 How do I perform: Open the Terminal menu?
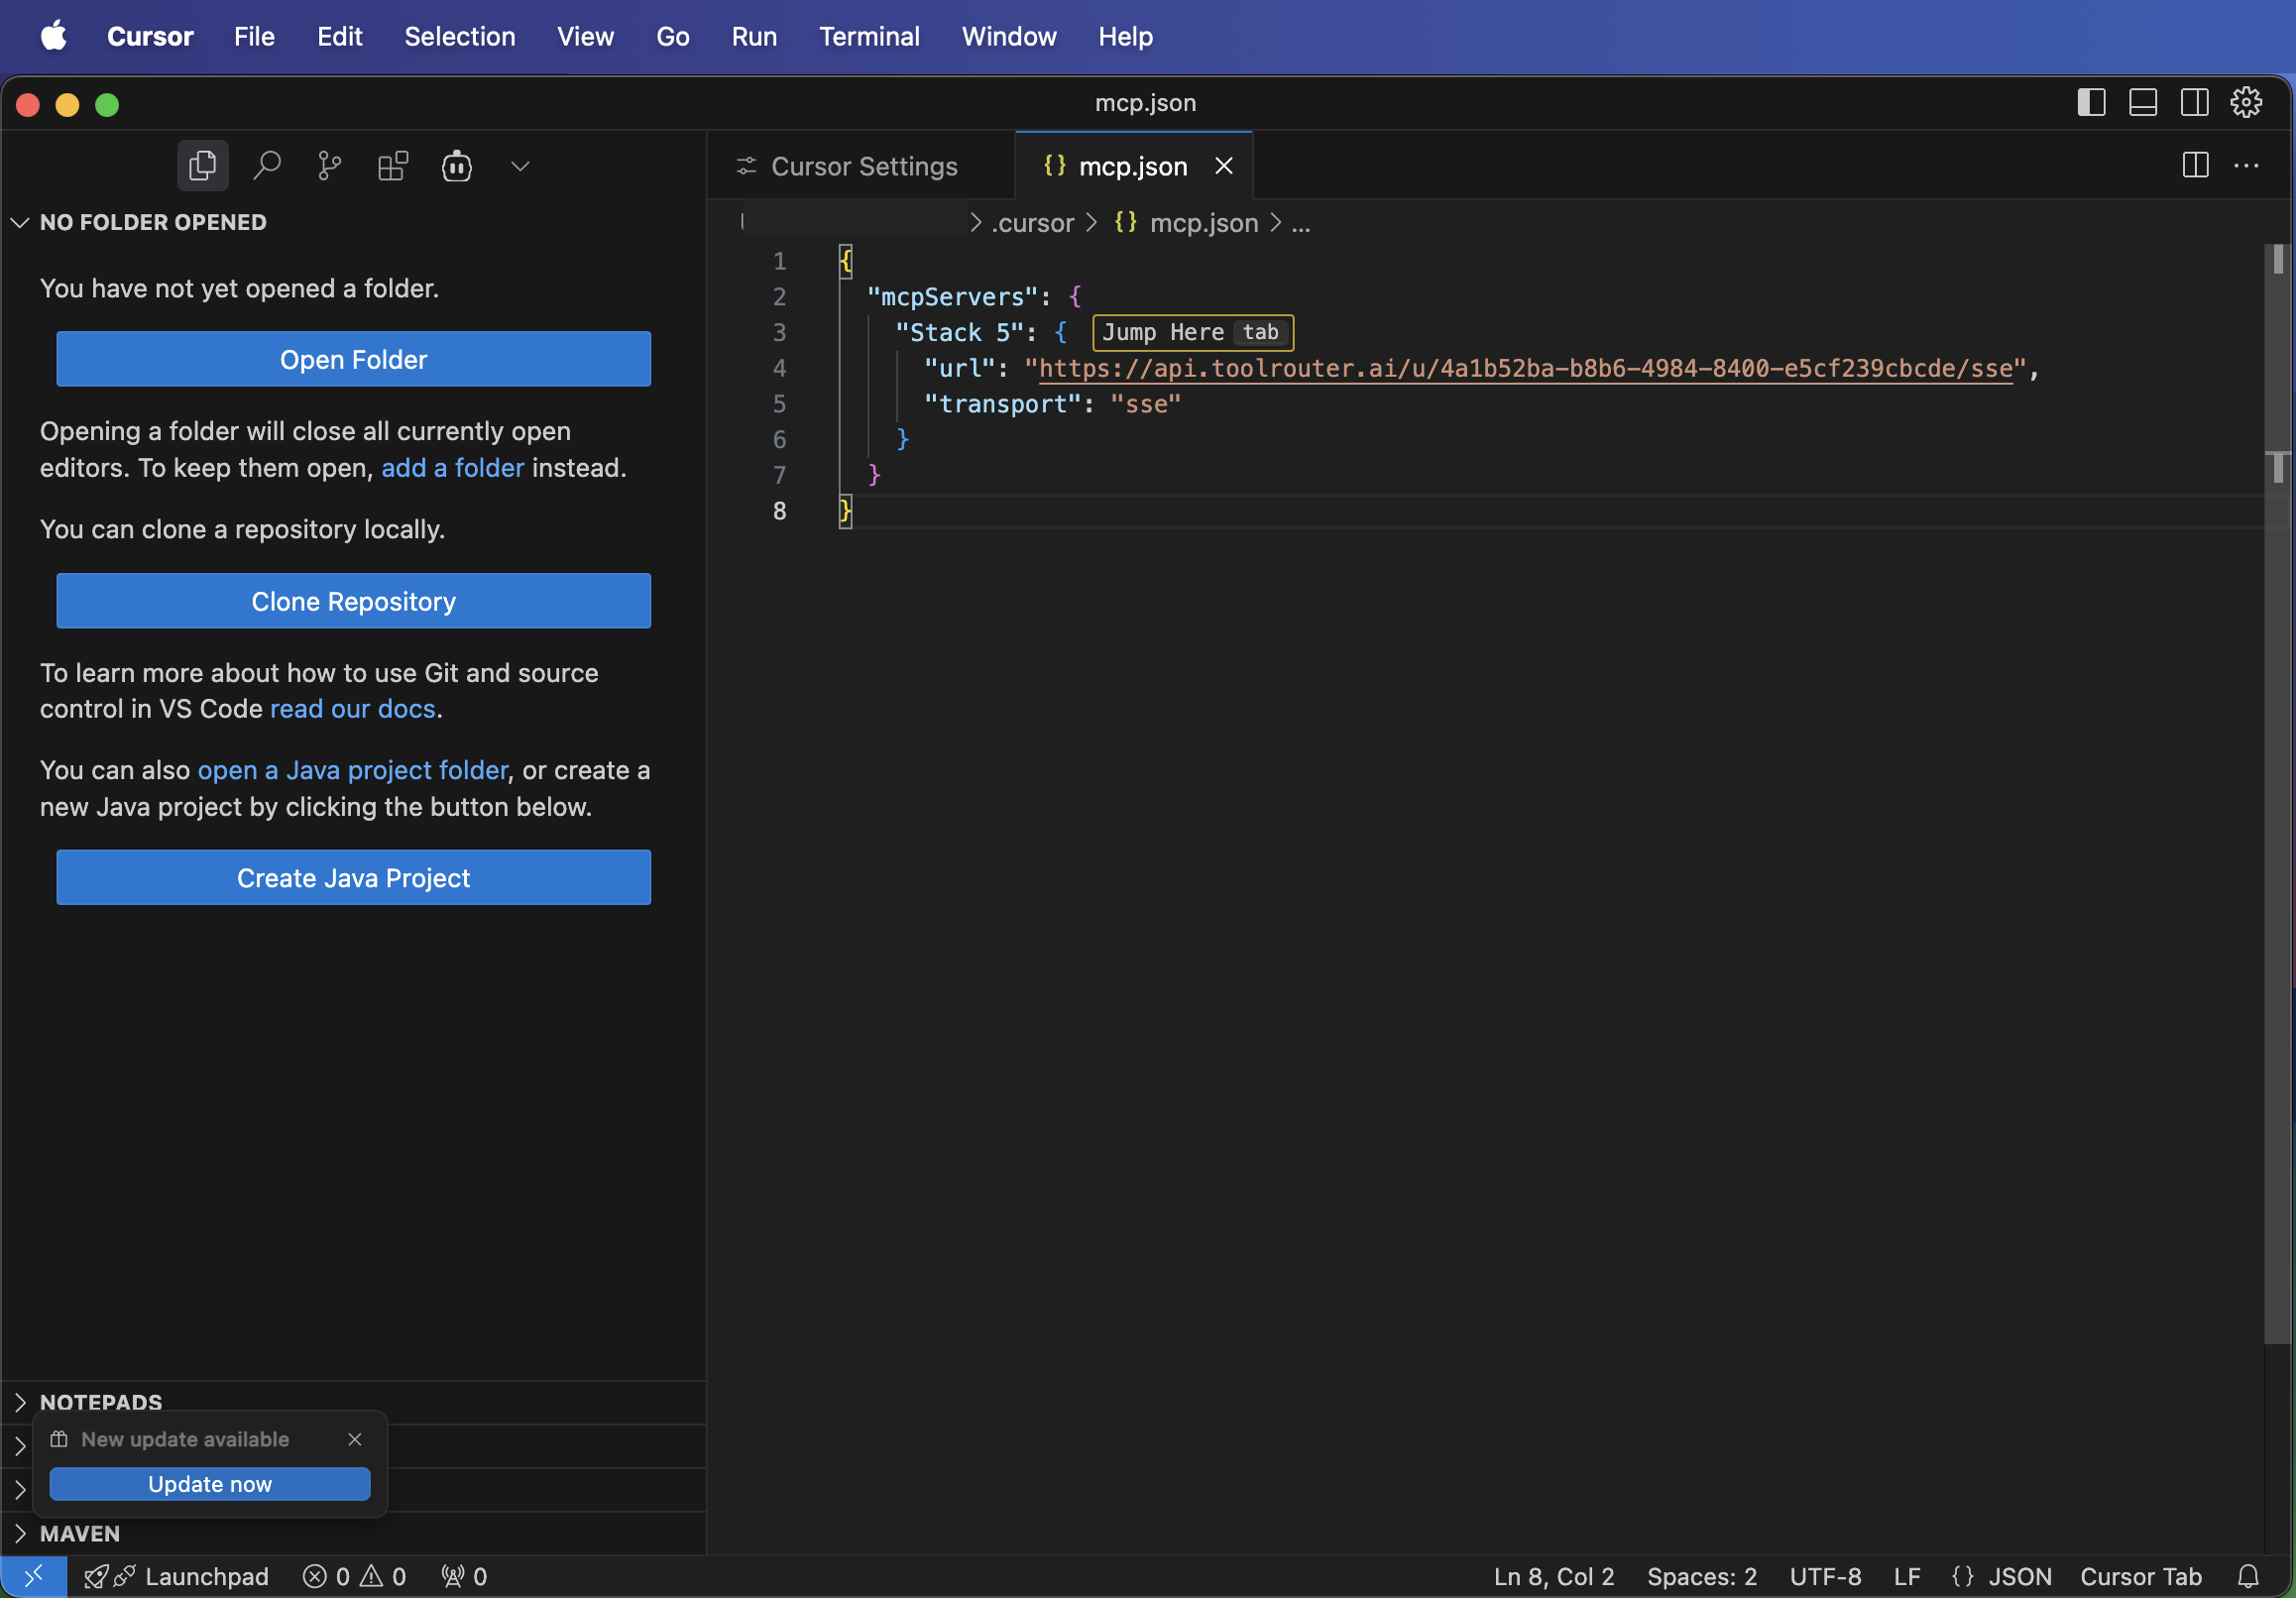pos(869,36)
